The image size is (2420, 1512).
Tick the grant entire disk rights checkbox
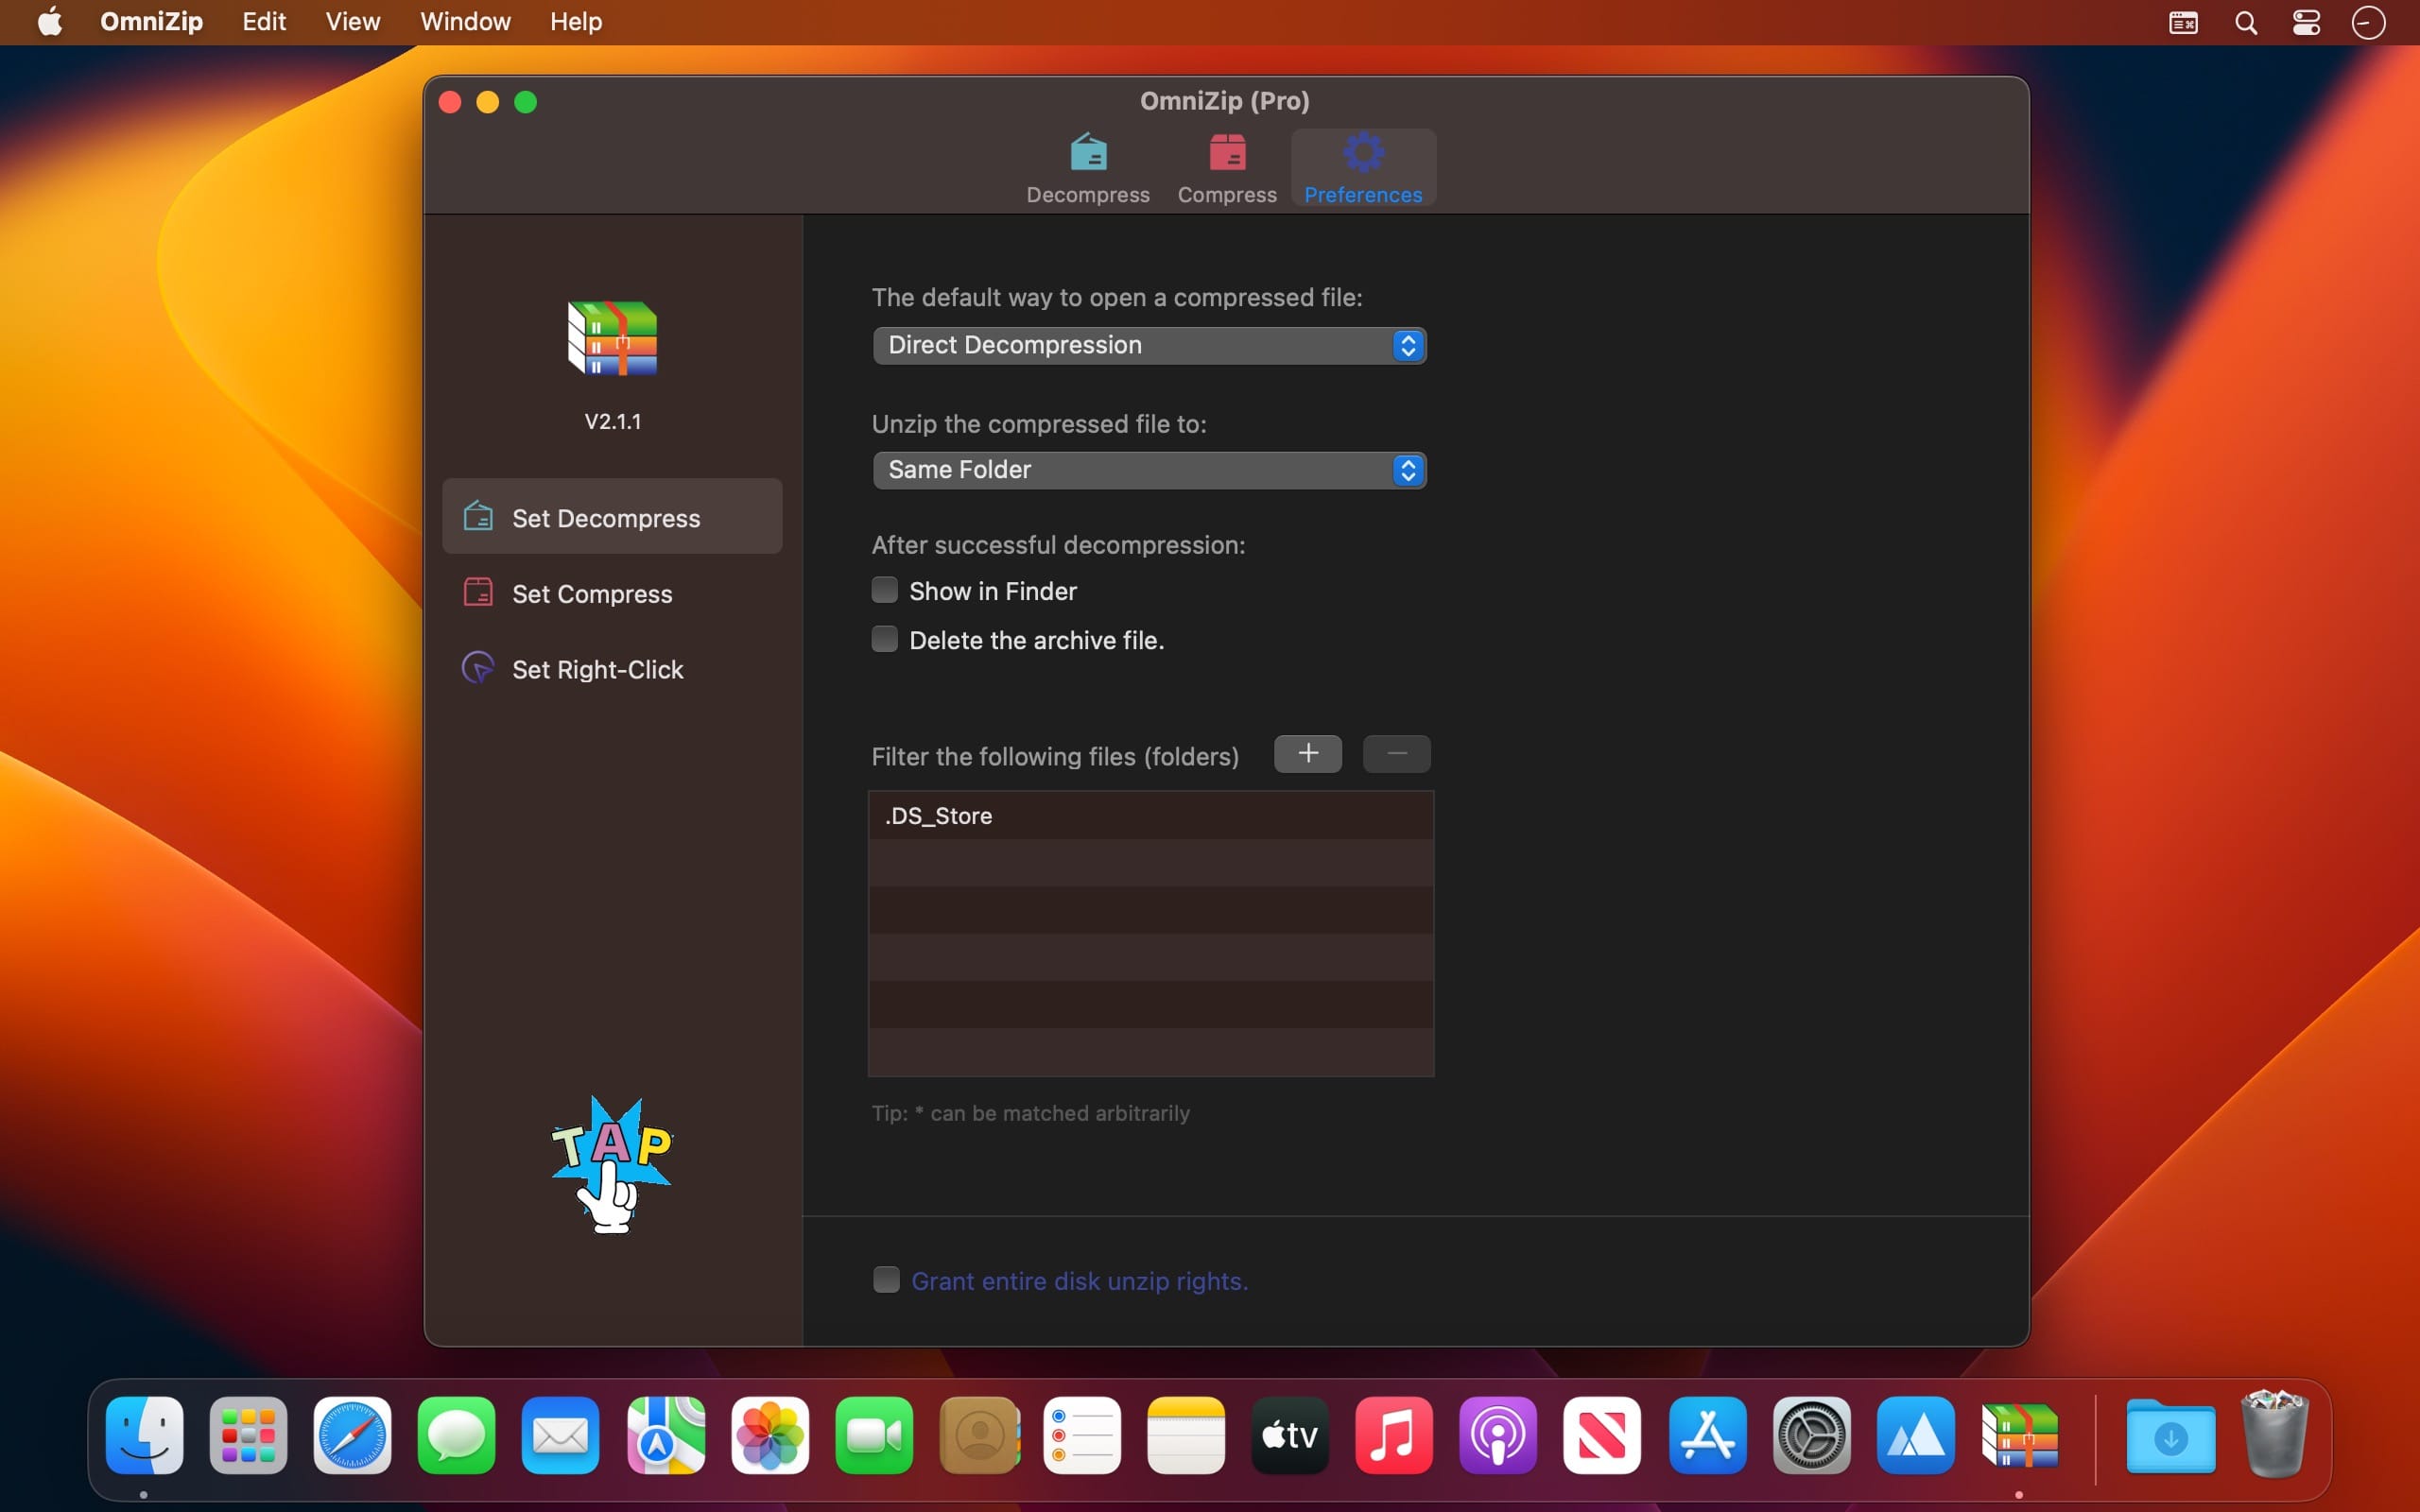[886, 1280]
